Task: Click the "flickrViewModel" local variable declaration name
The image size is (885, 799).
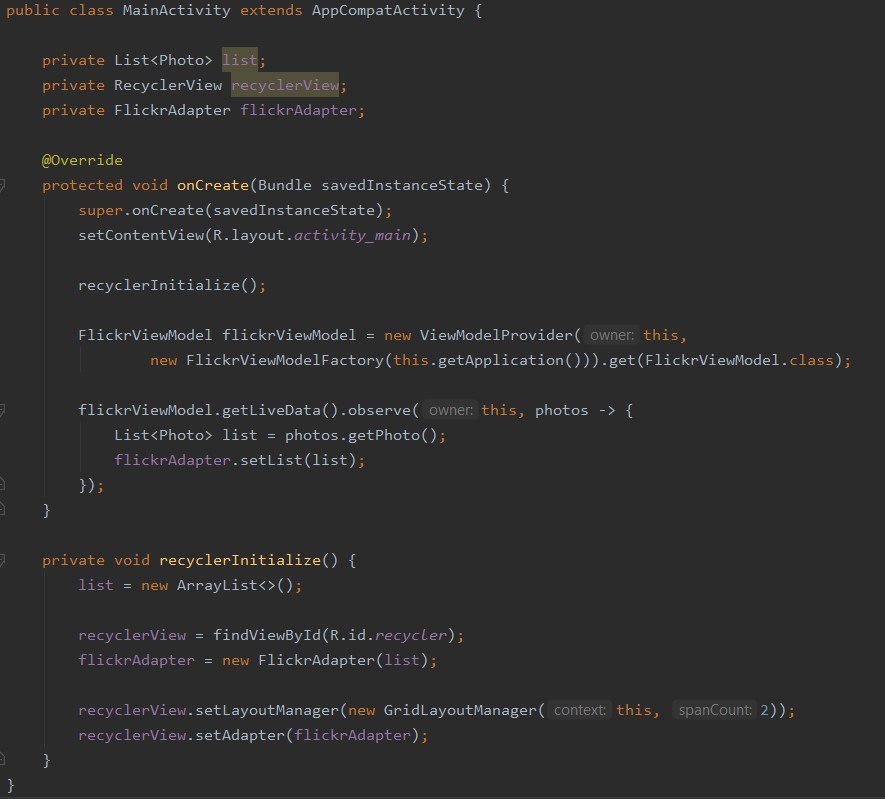Action: [x=289, y=335]
